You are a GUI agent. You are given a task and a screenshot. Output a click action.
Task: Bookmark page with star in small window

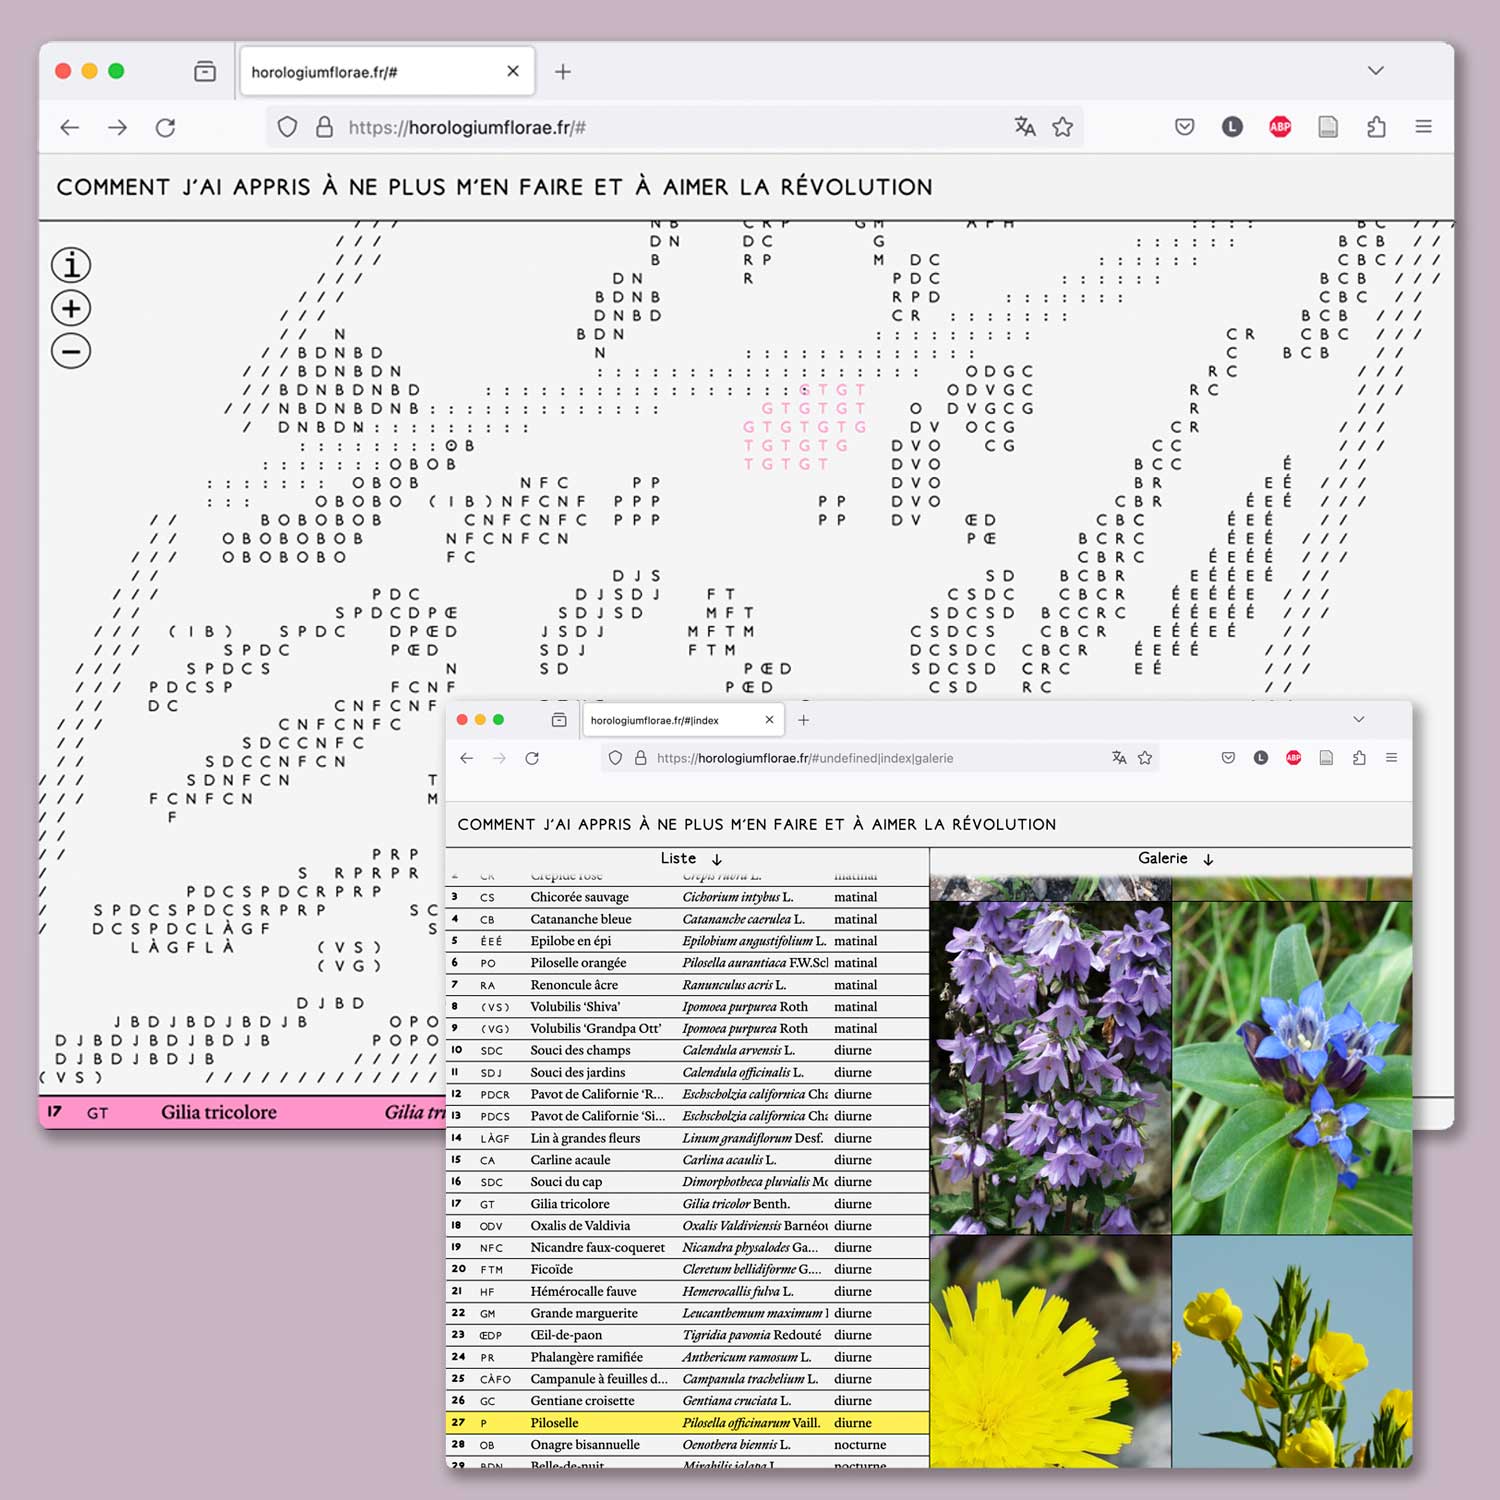pos(1145,758)
